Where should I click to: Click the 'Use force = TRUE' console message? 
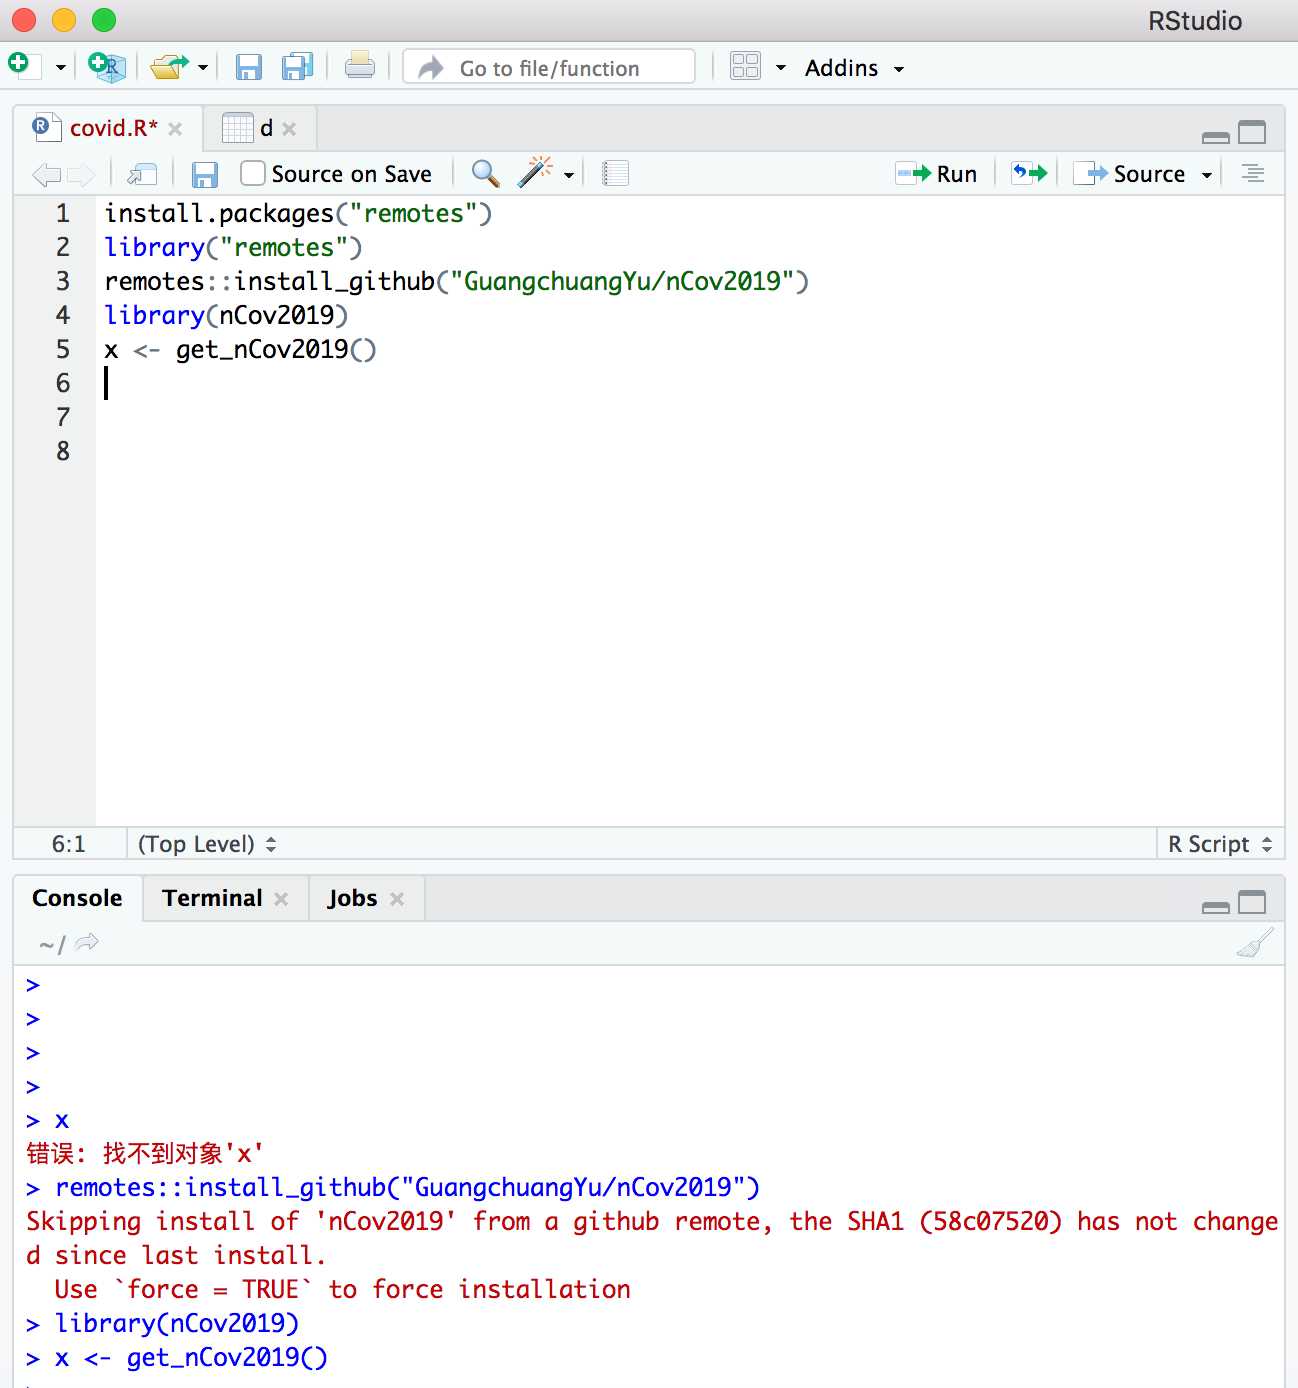point(343,1289)
